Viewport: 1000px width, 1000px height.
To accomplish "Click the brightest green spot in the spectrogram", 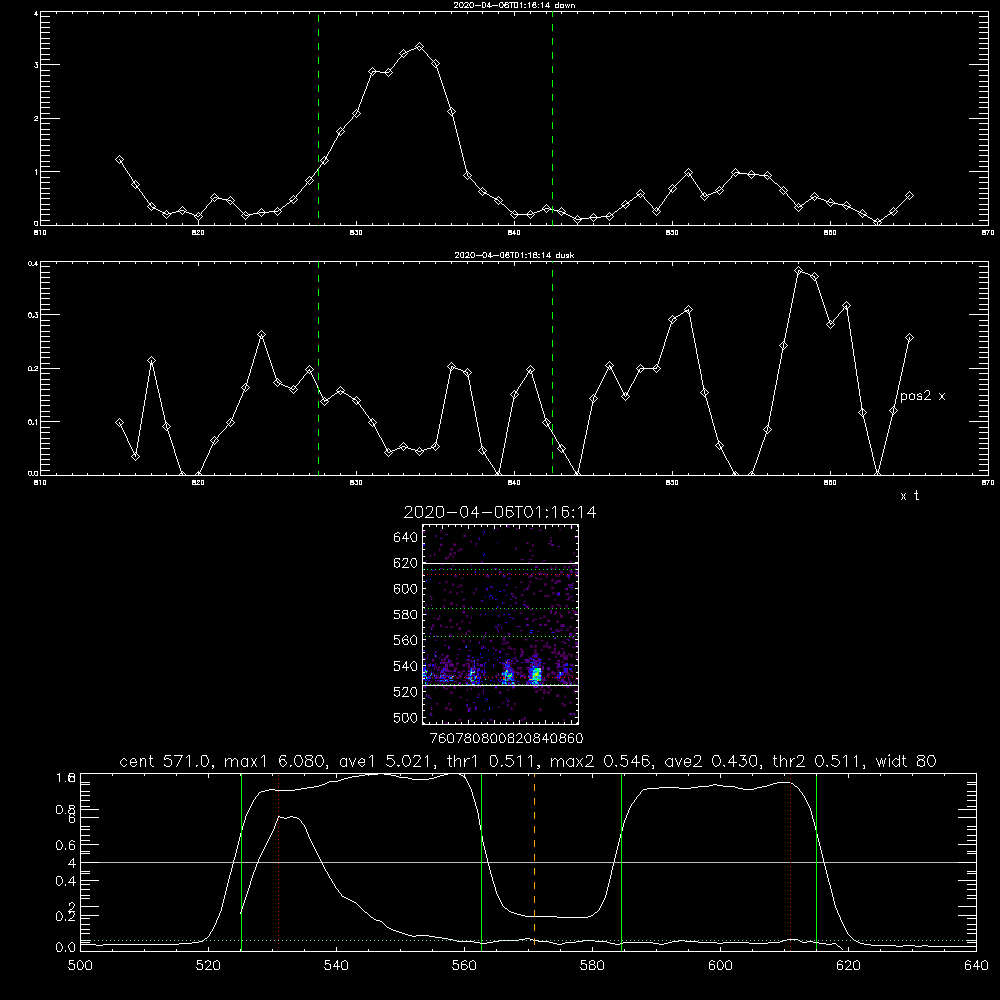I will 536,673.
